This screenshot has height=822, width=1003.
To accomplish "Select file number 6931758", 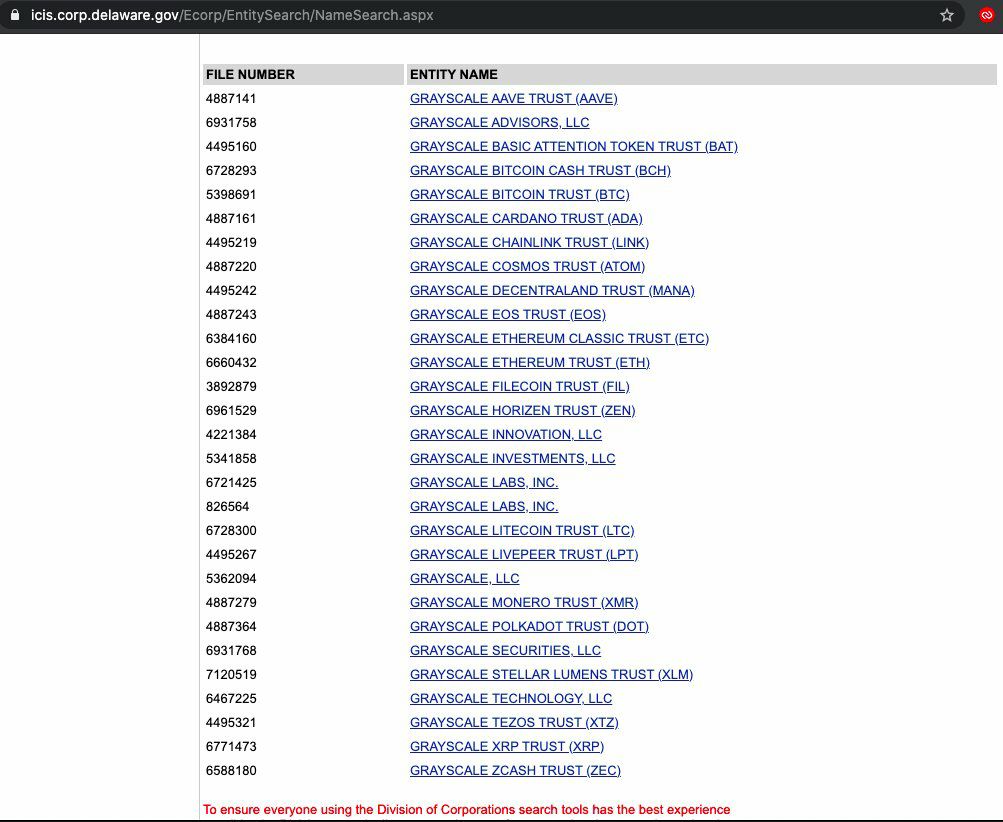I will click(x=231, y=122).
